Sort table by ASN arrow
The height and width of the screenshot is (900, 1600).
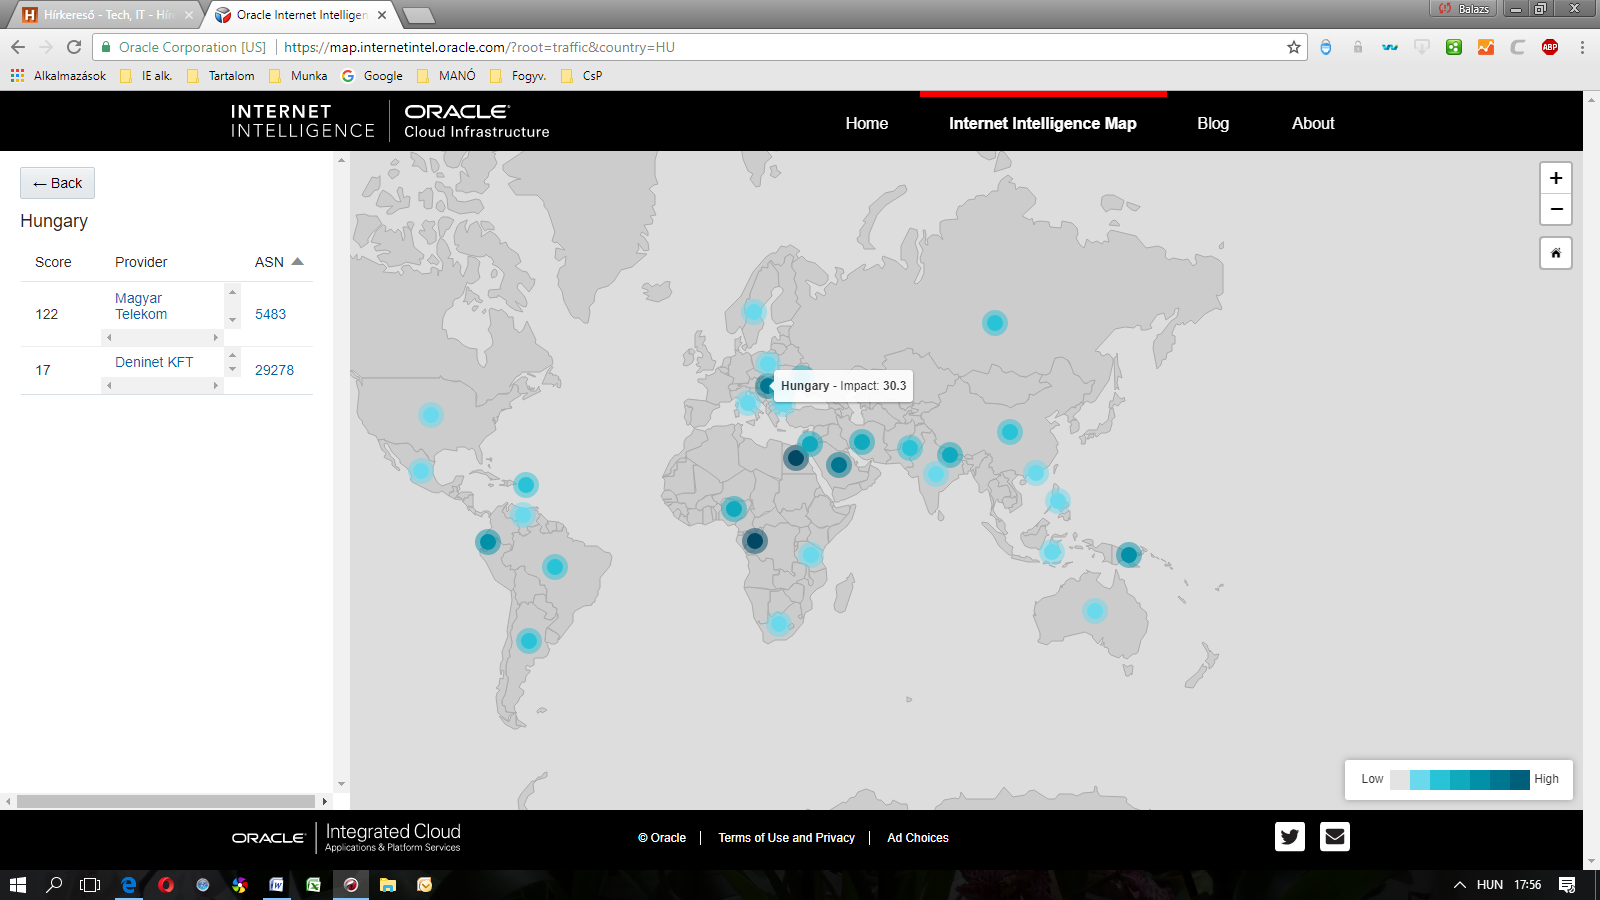[297, 261]
